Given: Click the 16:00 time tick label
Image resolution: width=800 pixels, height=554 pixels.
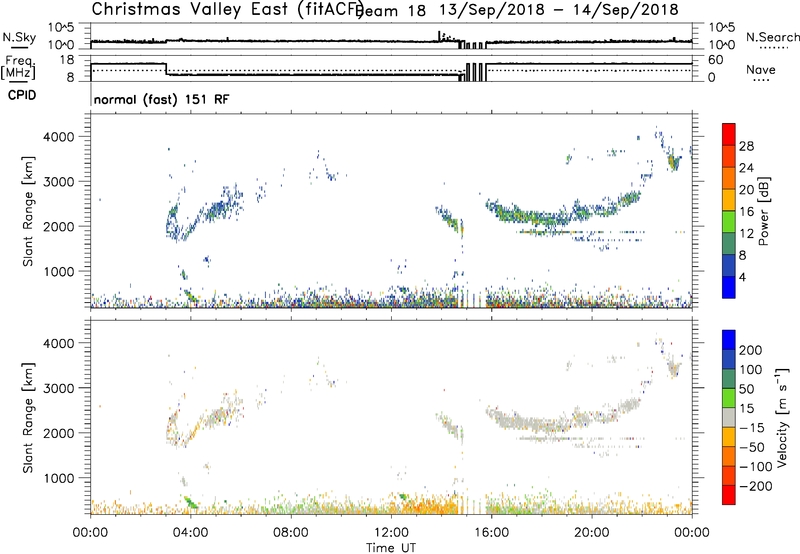Looking at the screenshot, I should [x=491, y=533].
